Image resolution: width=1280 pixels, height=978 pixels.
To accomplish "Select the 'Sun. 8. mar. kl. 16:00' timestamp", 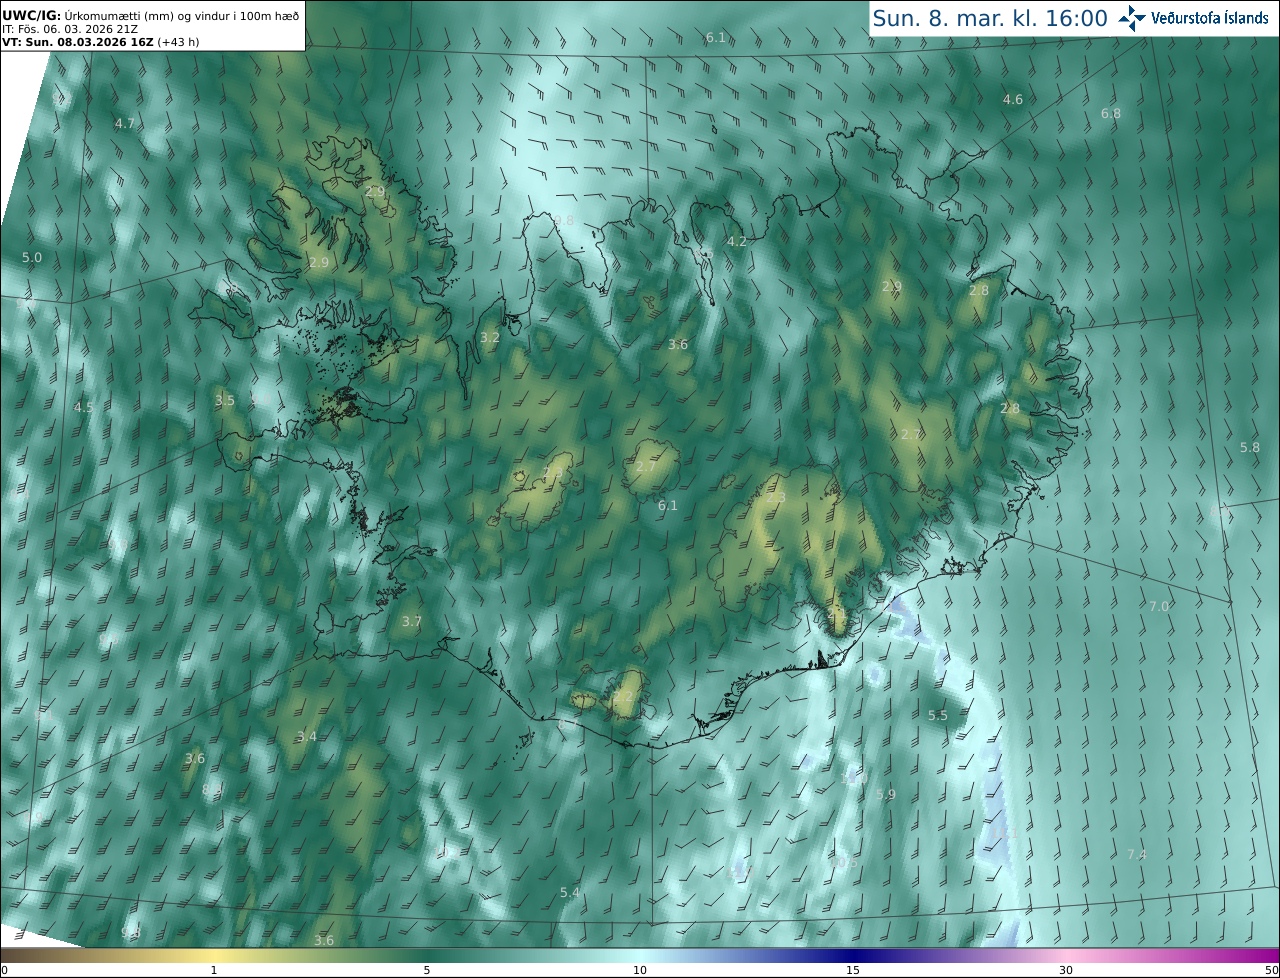I will [989, 18].
